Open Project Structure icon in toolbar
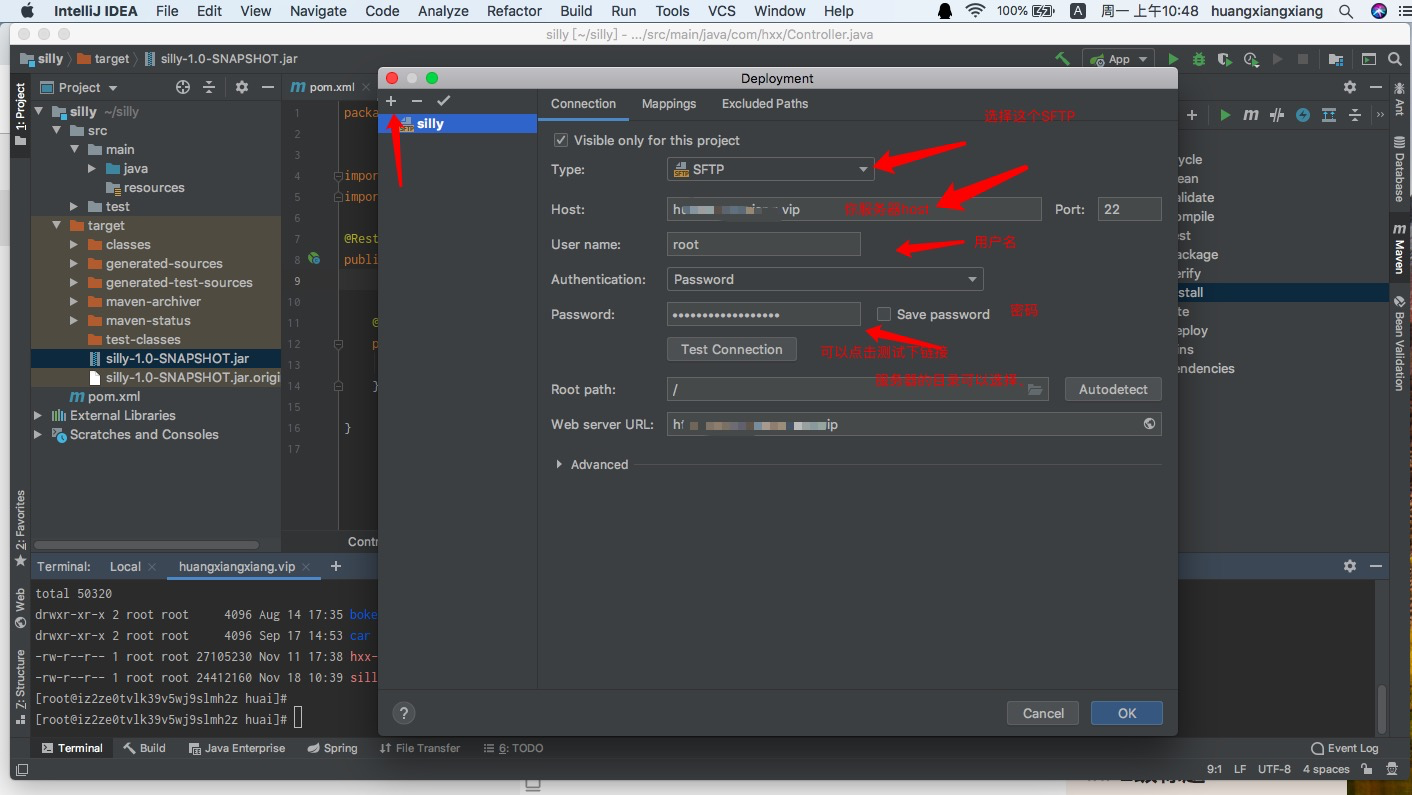 pyautogui.click(x=1336, y=59)
